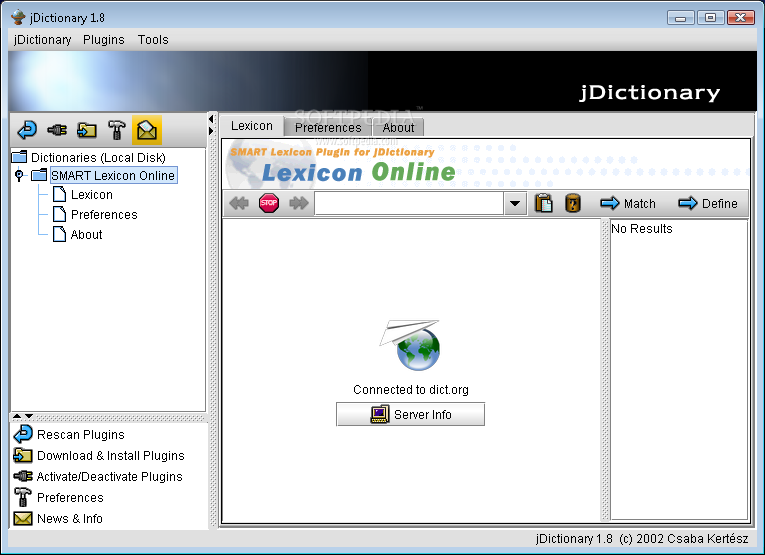Expand left panel with the right divider arrow
Image resolution: width=765 pixels, height=555 pixels.
coord(211,131)
